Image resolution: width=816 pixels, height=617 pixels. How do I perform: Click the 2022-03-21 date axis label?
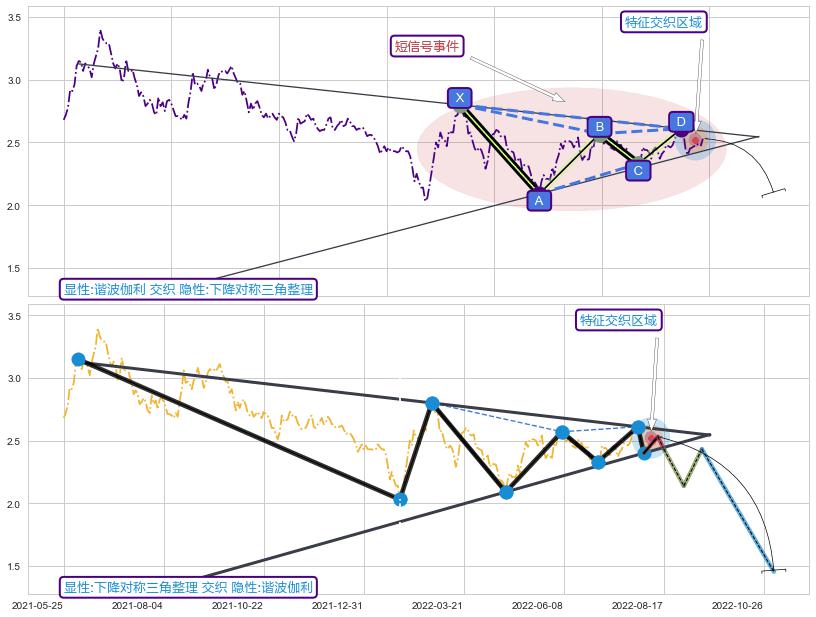pos(437,605)
